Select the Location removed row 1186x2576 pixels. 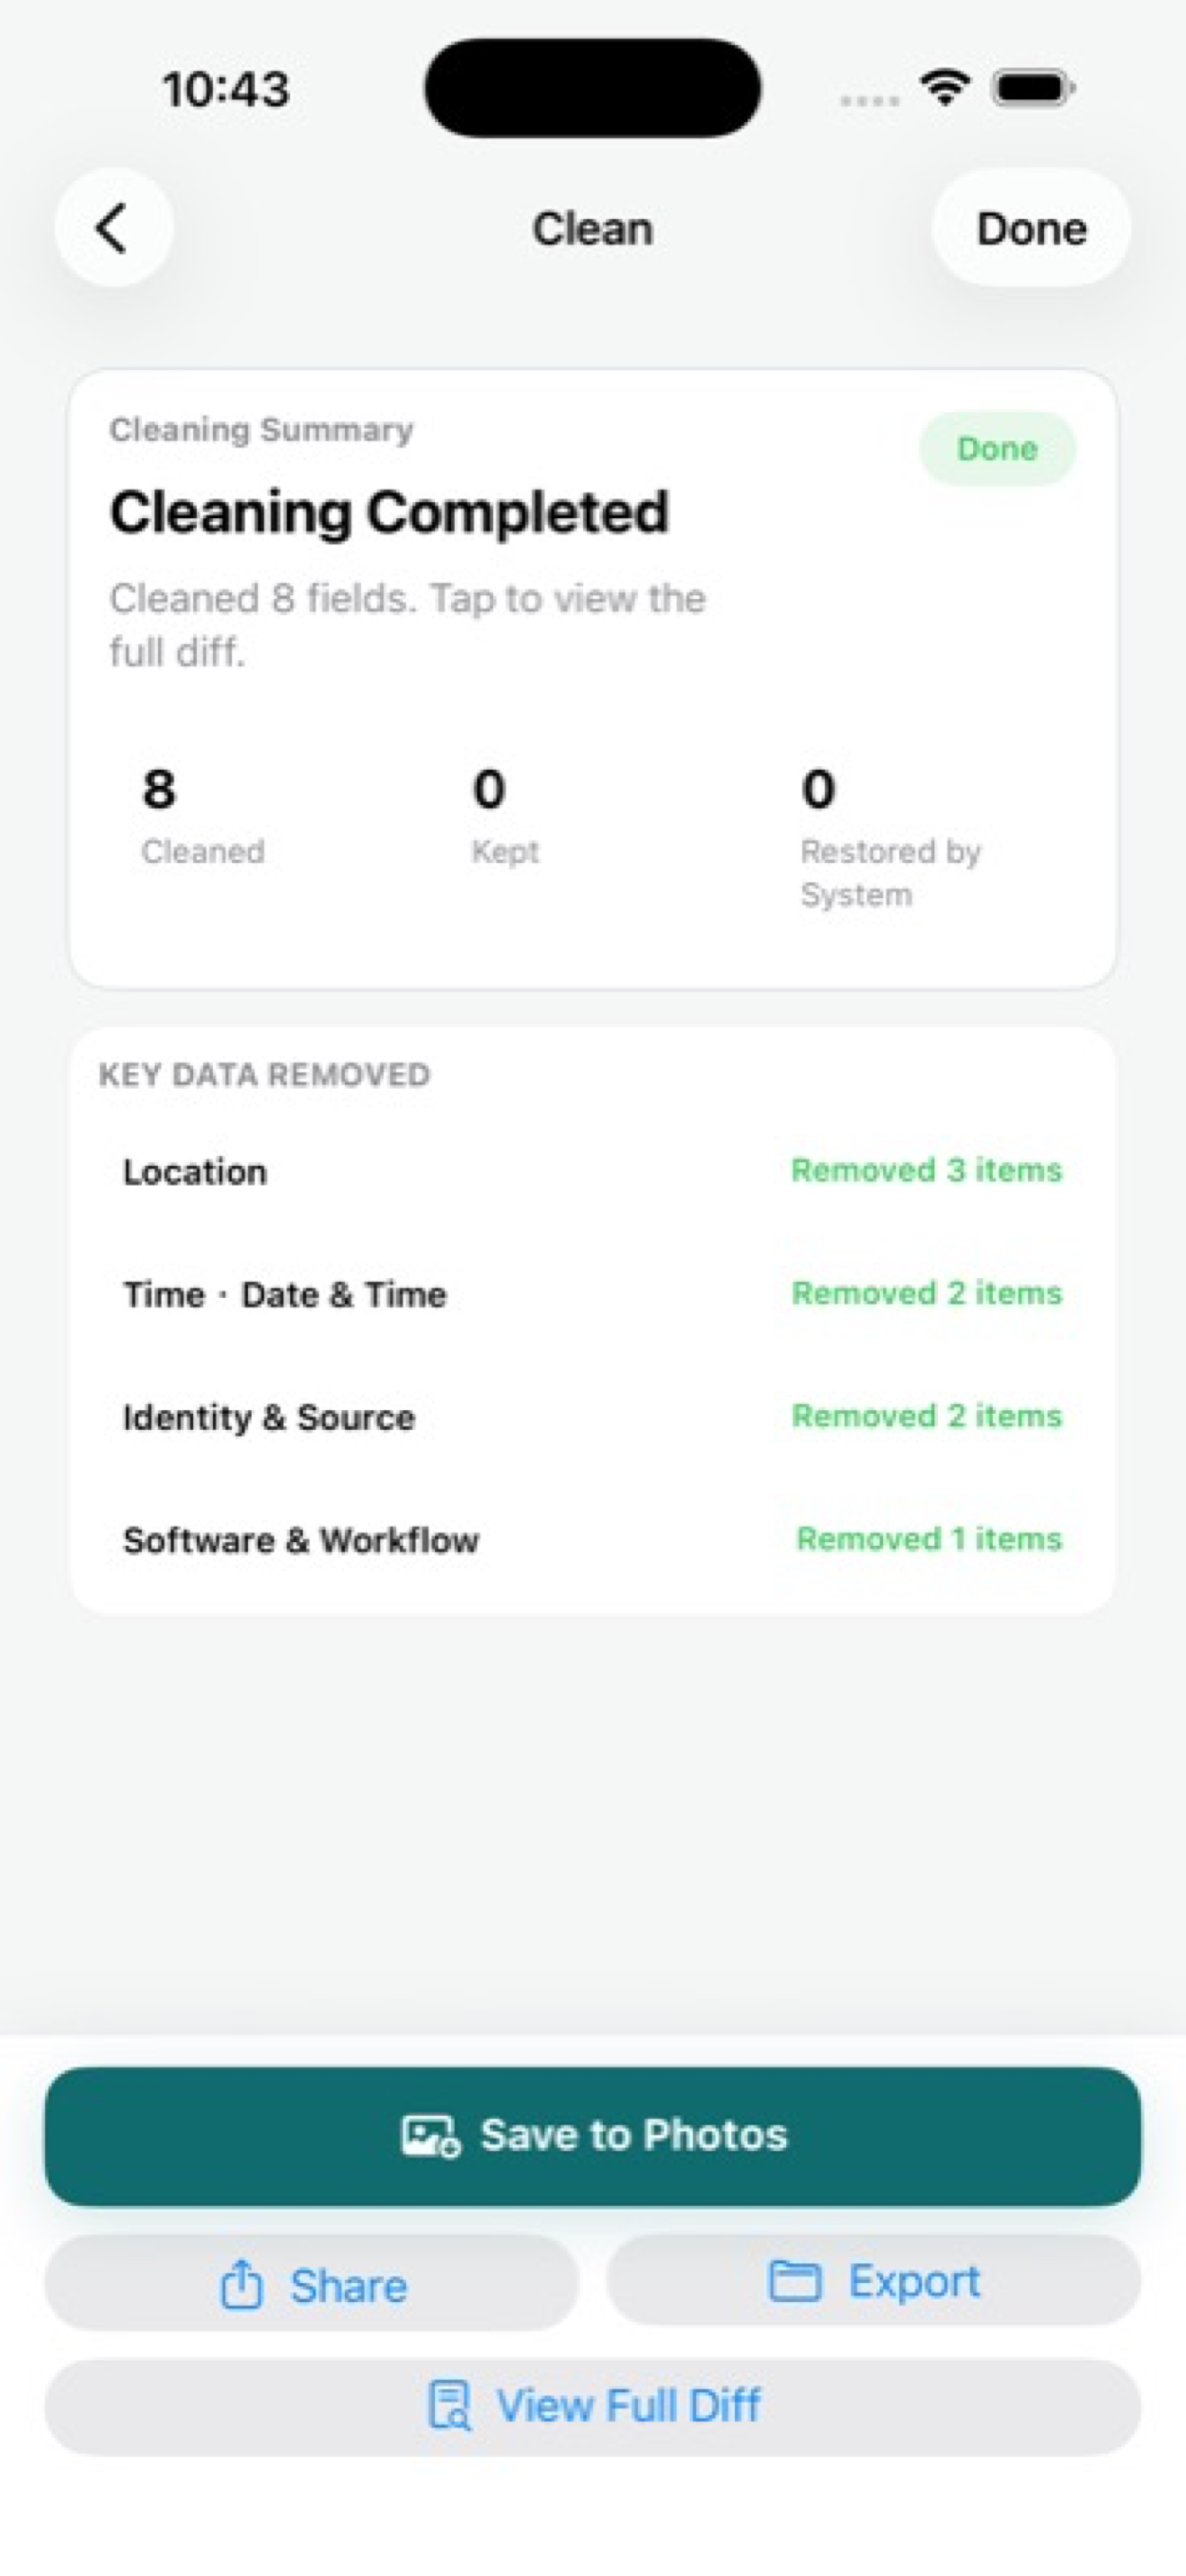tap(593, 1171)
